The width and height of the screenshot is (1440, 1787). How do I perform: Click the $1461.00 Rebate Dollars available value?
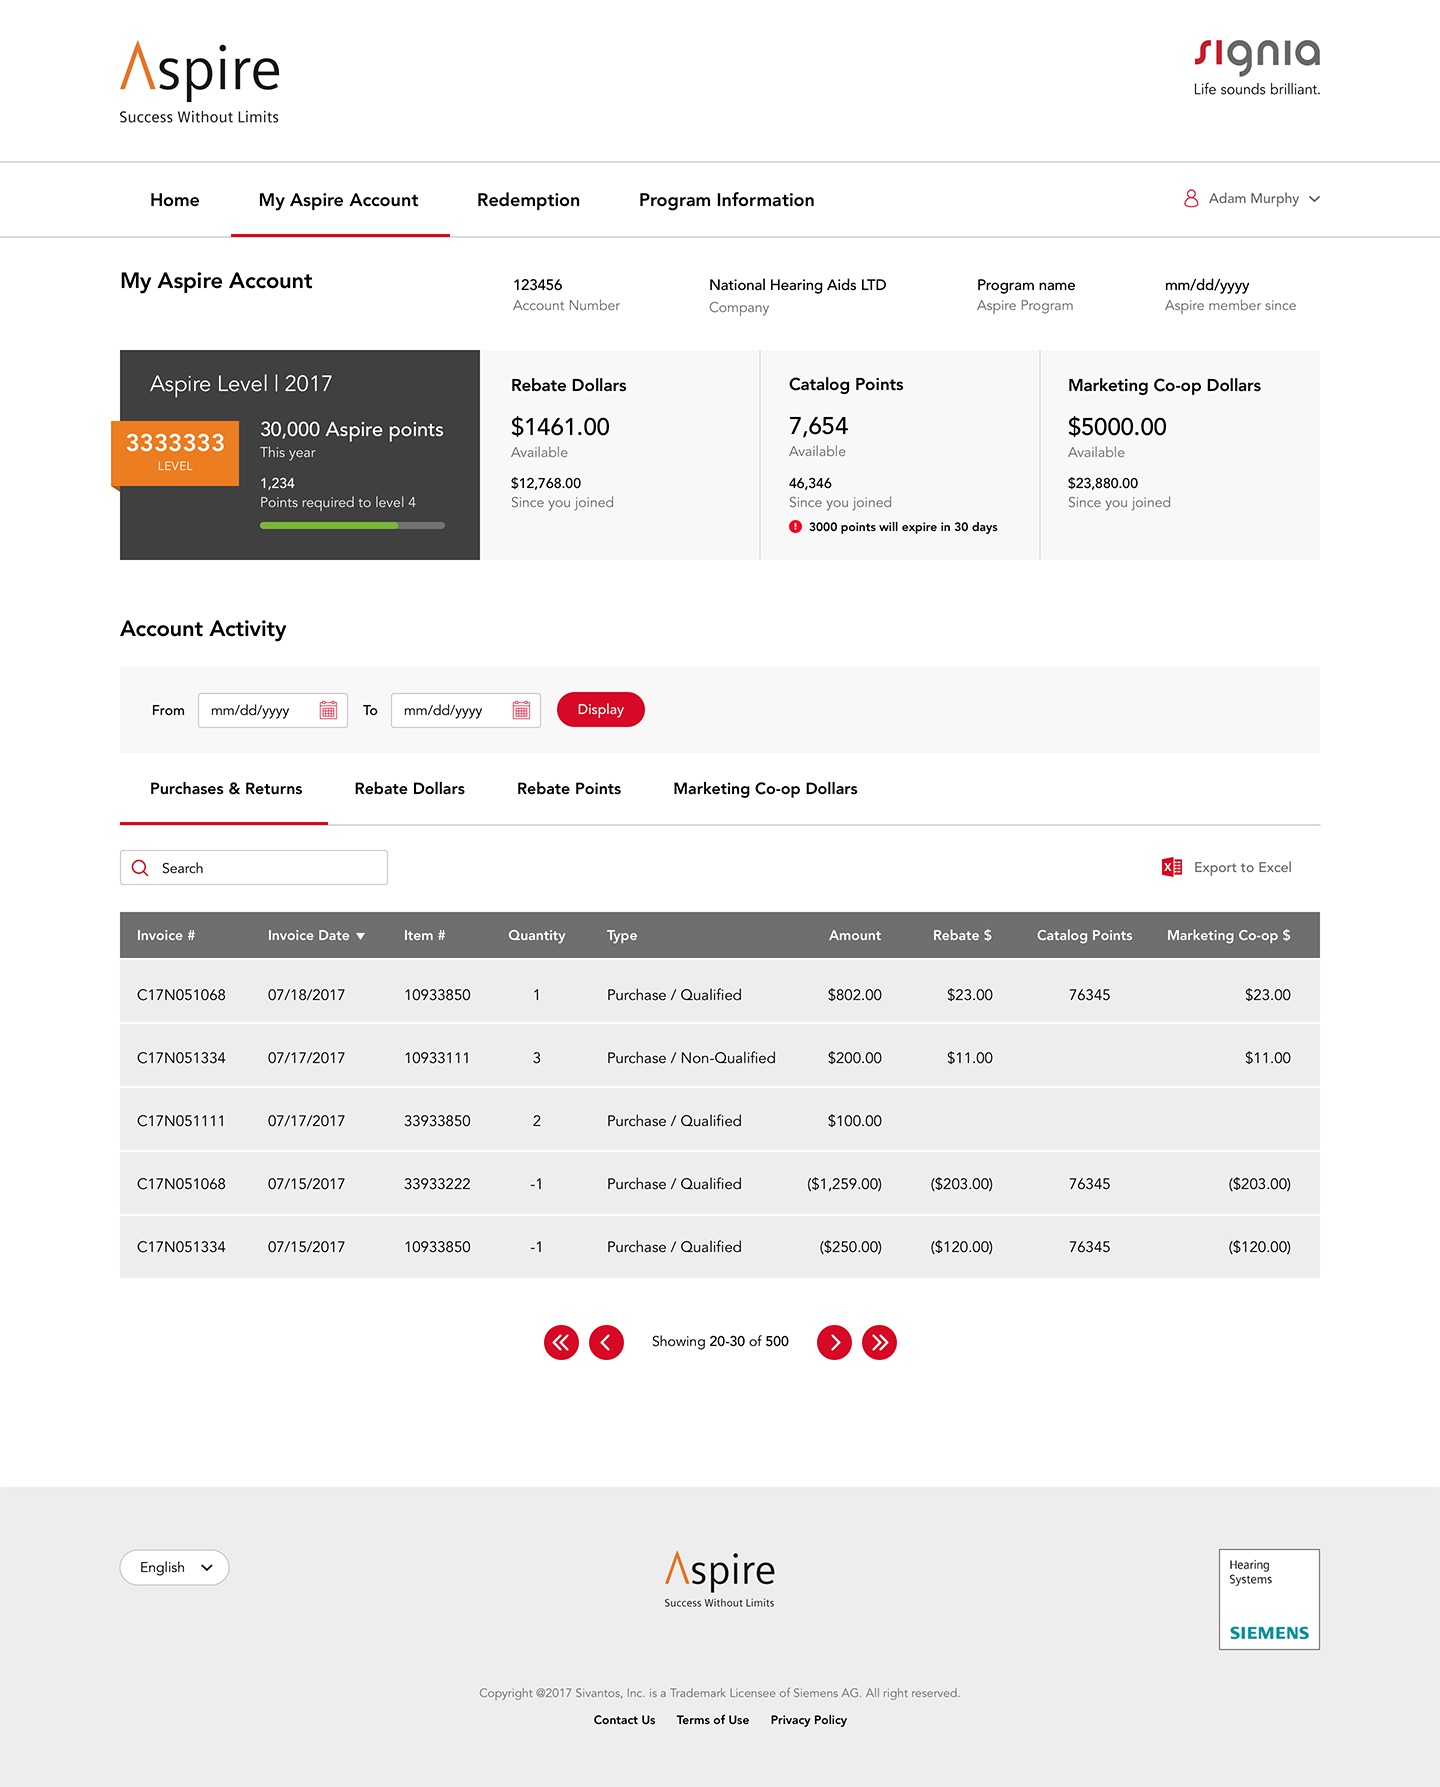[x=560, y=427]
